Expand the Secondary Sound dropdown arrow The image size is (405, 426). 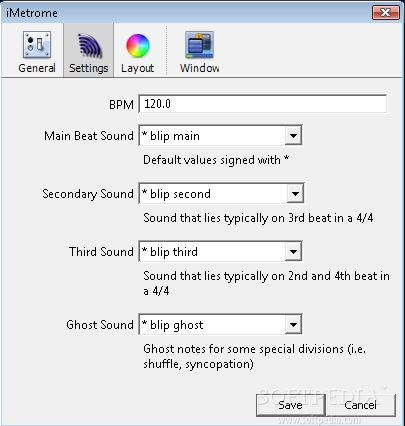295,193
